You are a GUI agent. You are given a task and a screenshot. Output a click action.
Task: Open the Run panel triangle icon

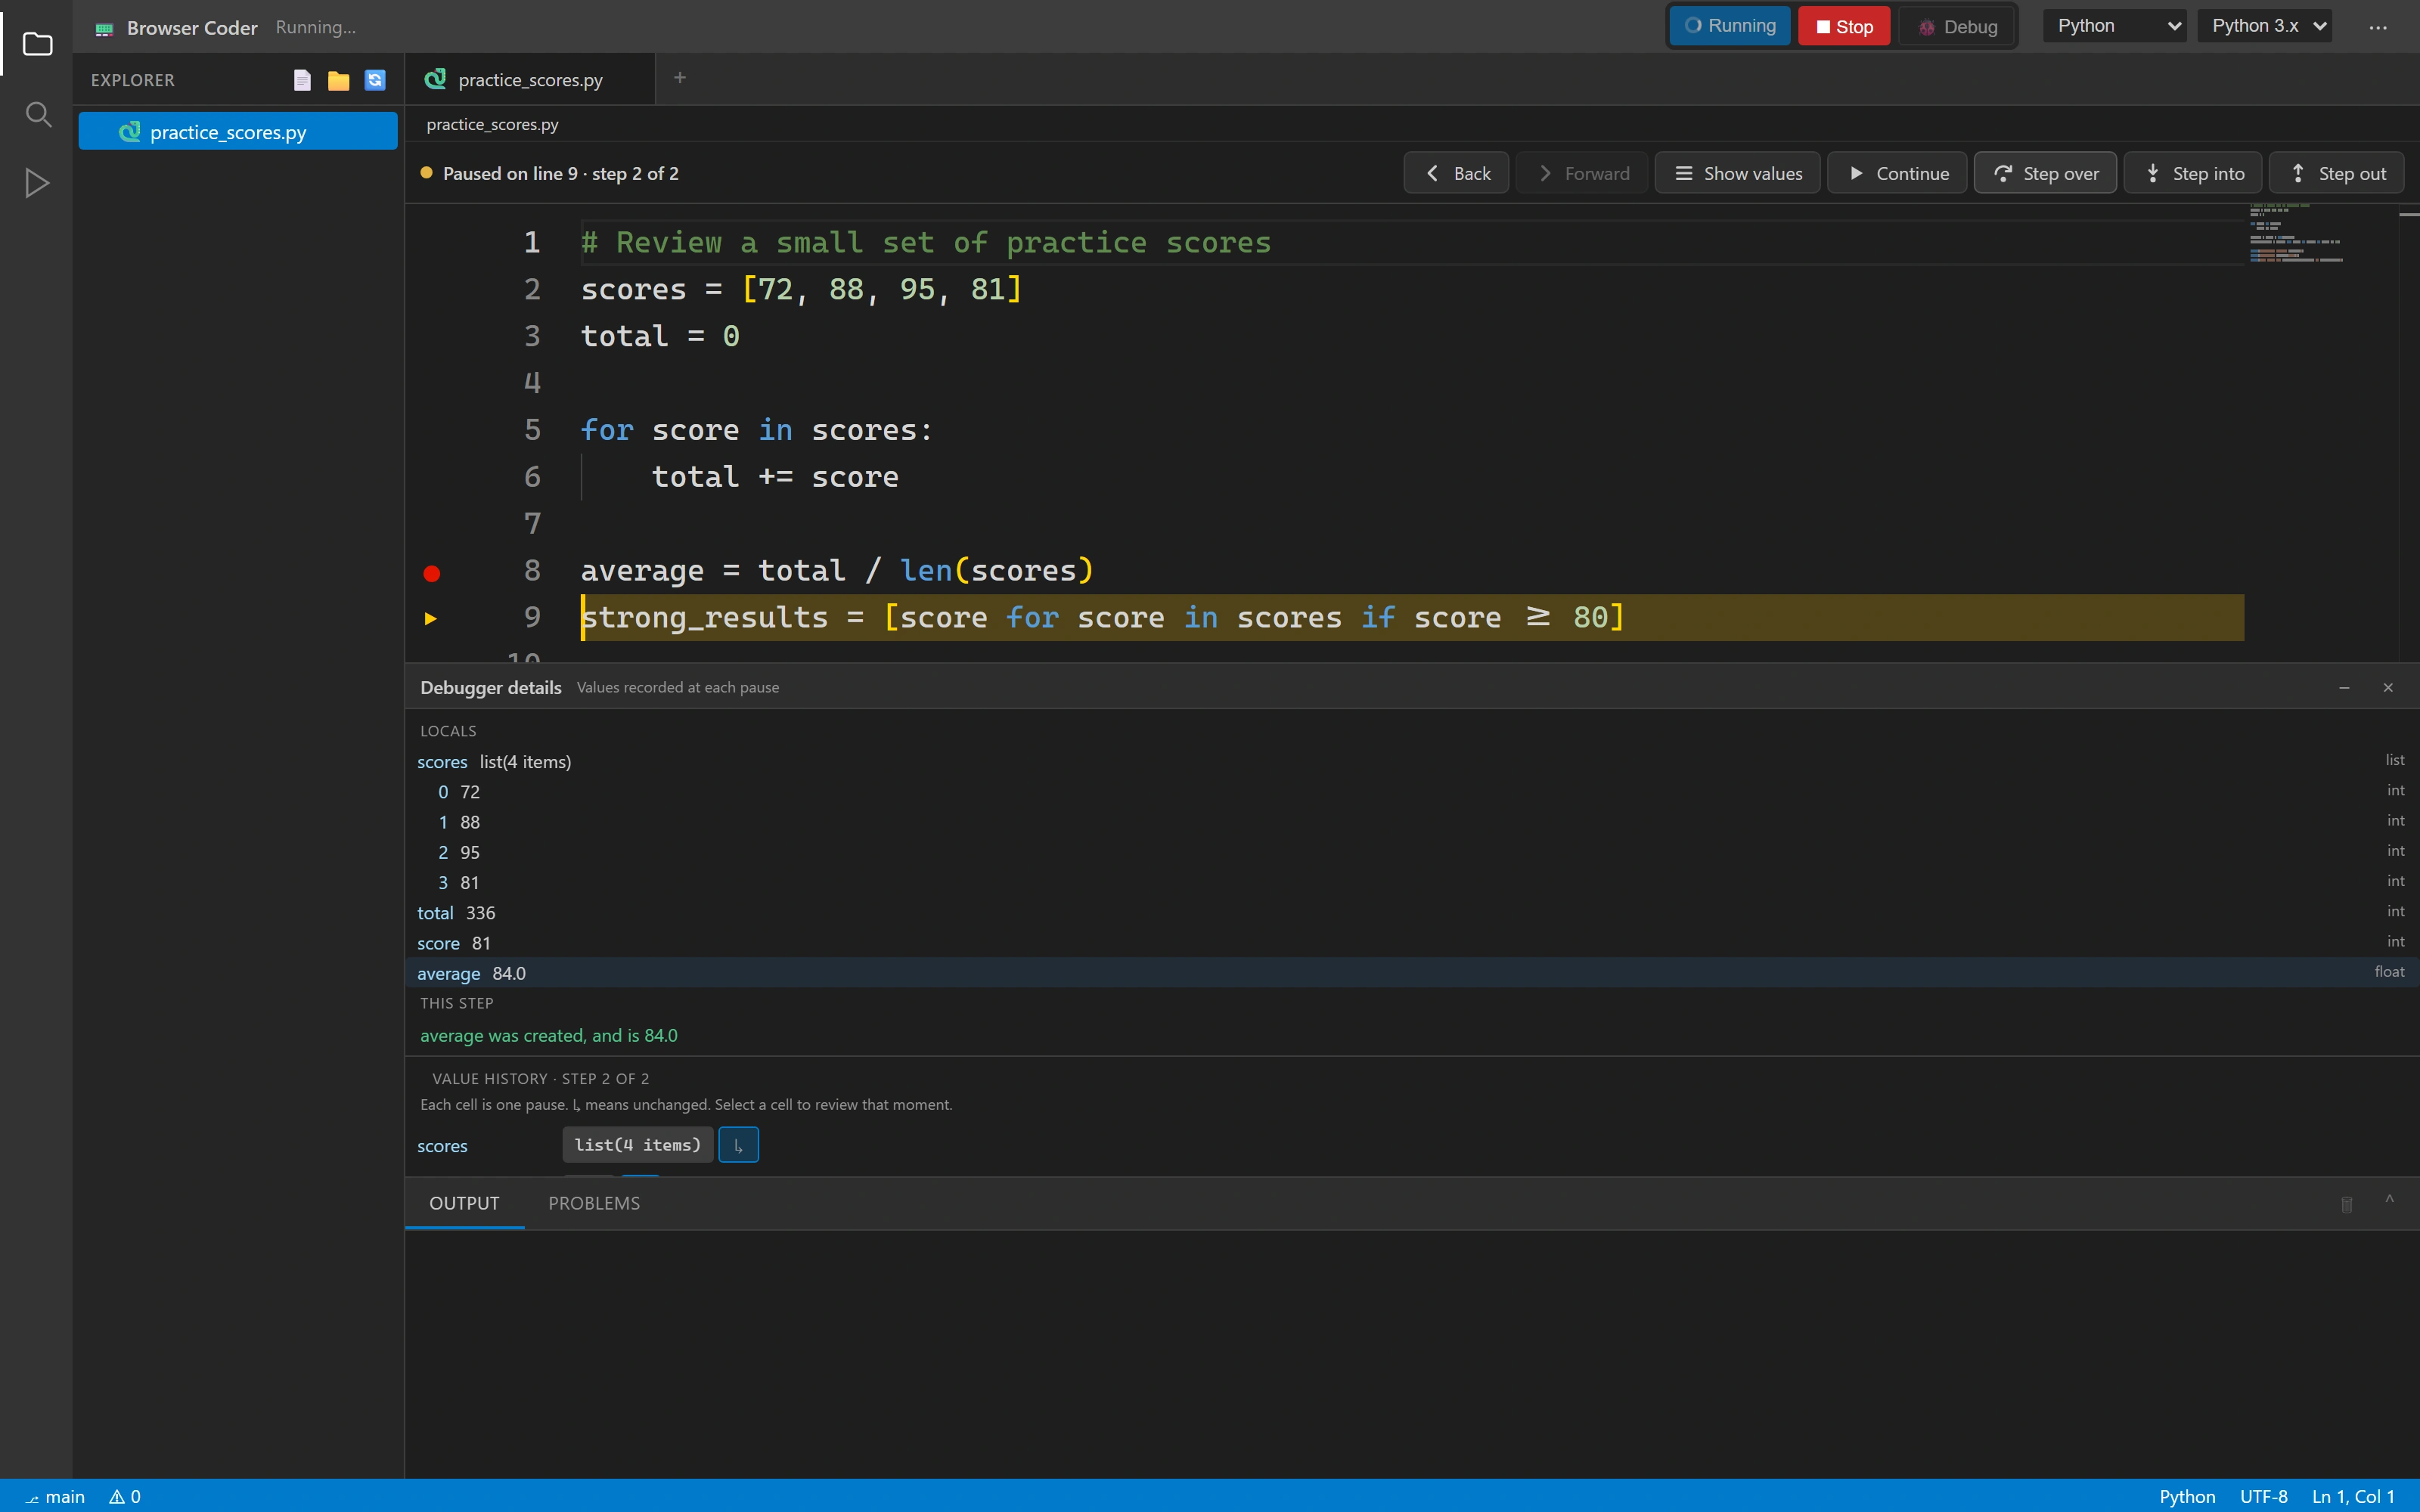point(37,183)
